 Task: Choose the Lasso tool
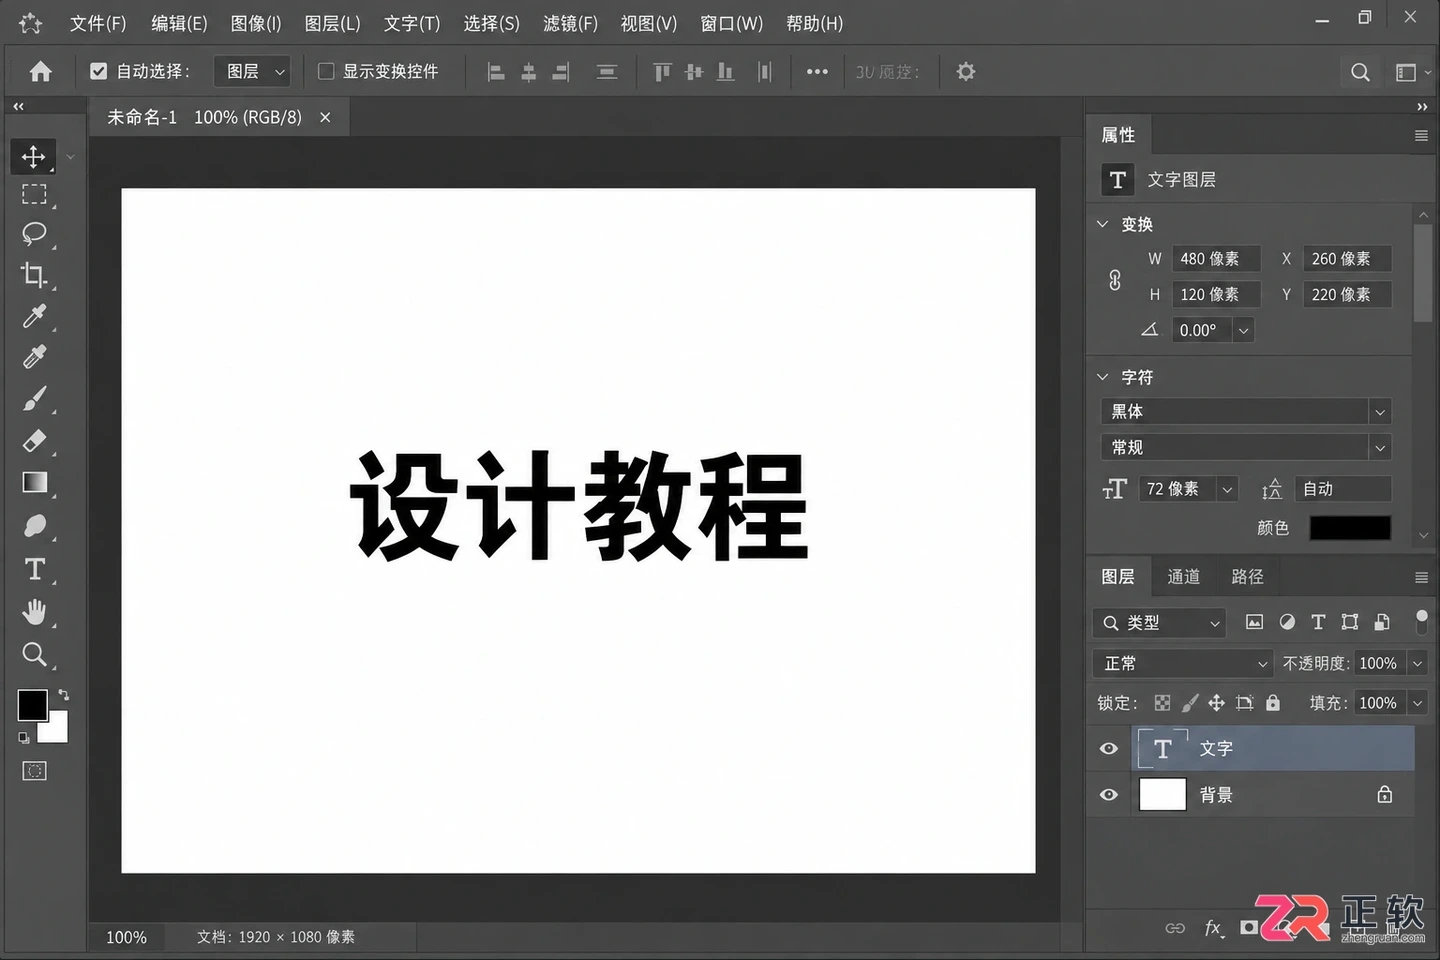coord(34,233)
